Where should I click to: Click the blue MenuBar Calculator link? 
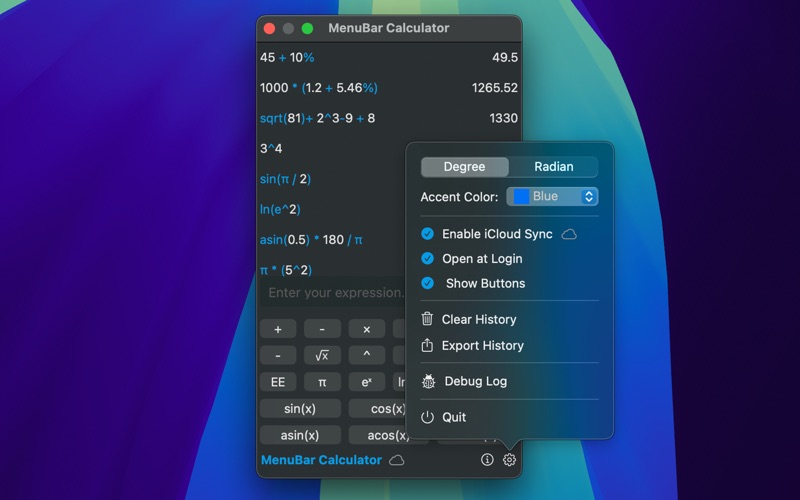click(321, 460)
